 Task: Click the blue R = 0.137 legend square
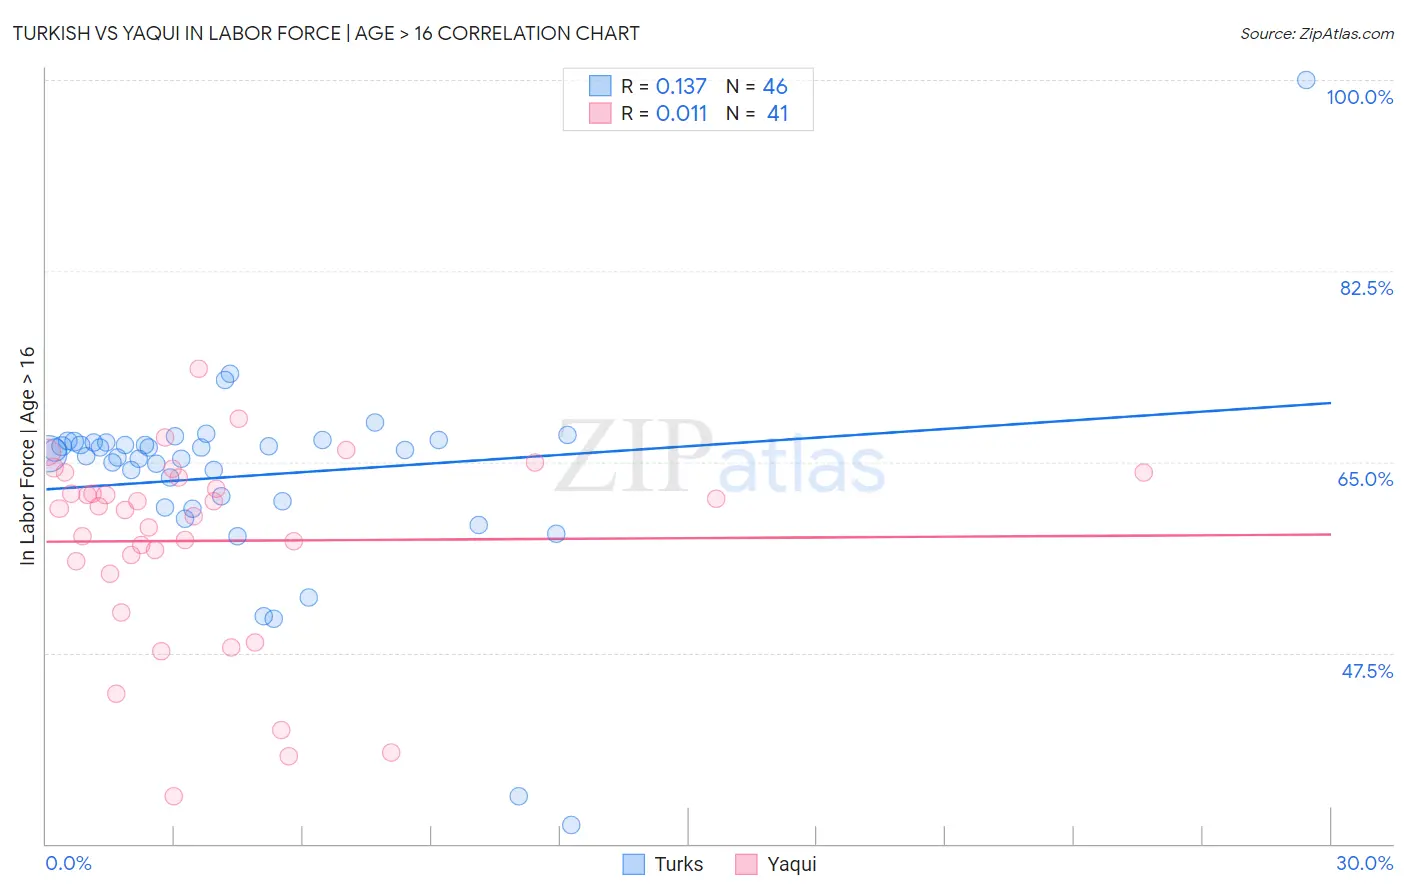click(x=600, y=86)
